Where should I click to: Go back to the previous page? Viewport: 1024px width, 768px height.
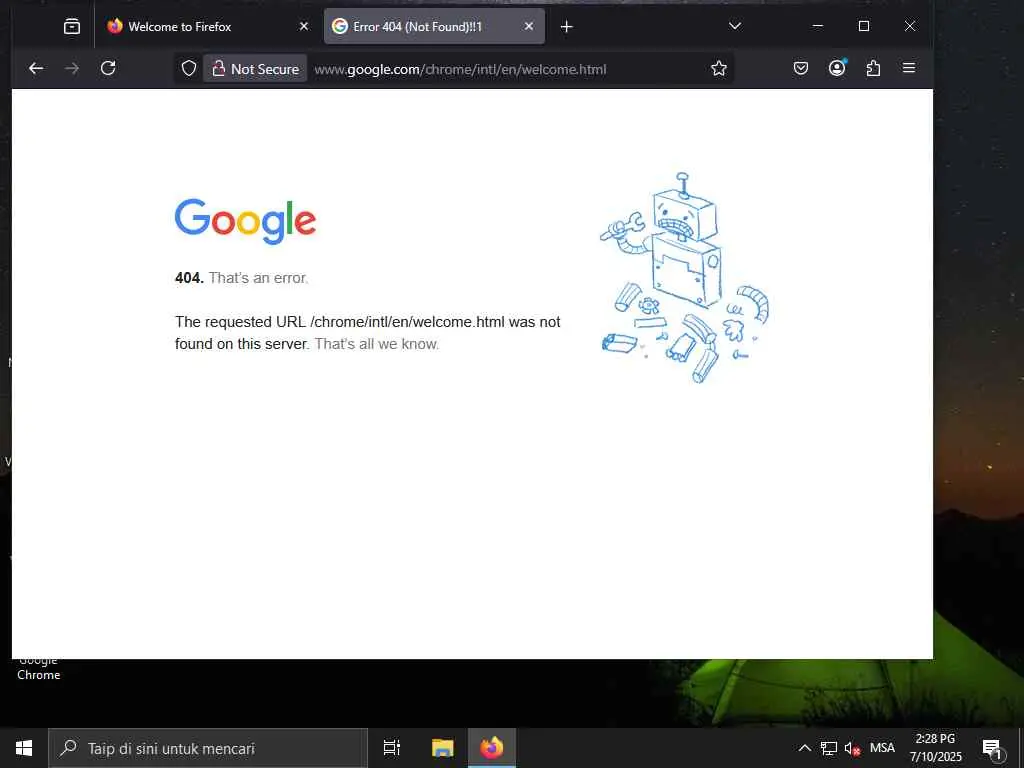[36, 68]
